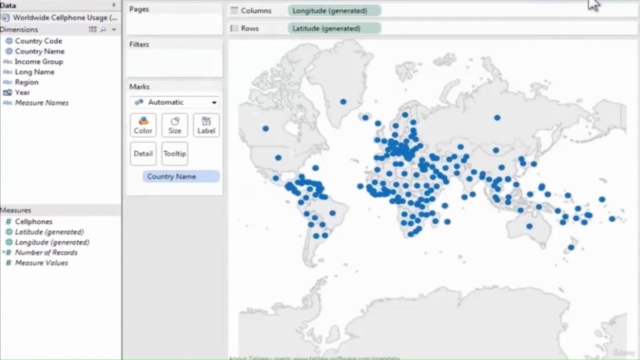Click the Measure Names field
Viewport: 640px width, 360px height.
click(x=42, y=103)
